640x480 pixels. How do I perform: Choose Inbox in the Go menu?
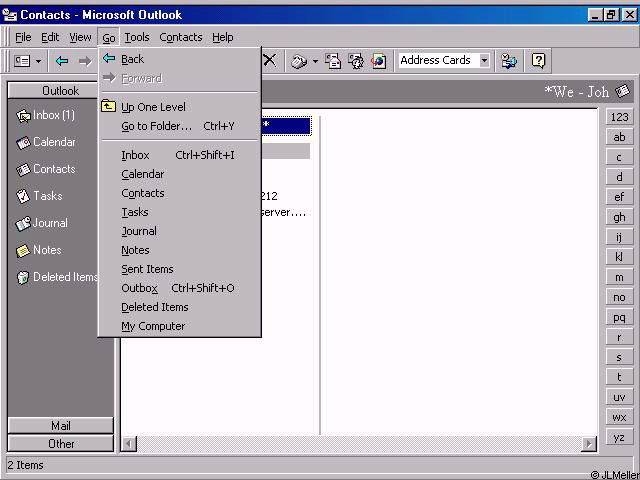(x=180, y=155)
